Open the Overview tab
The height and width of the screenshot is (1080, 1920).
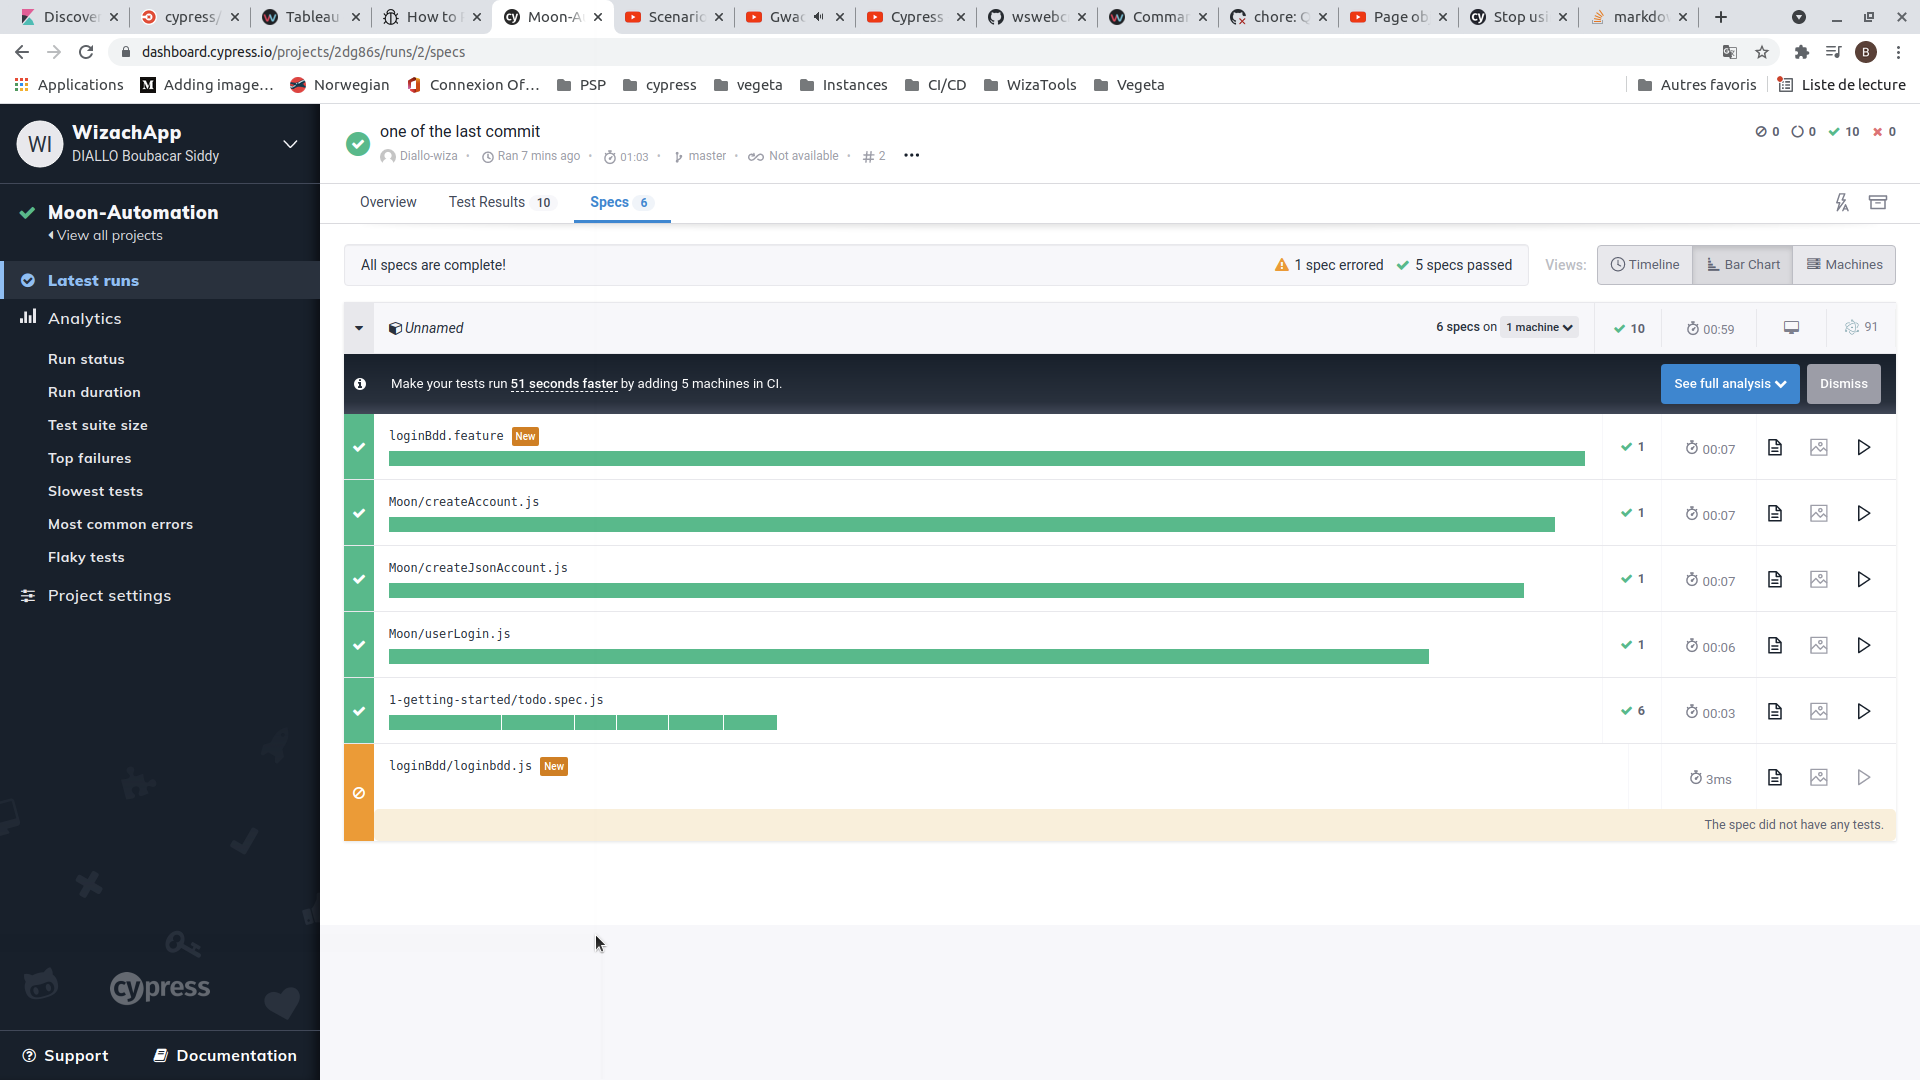pos(387,202)
